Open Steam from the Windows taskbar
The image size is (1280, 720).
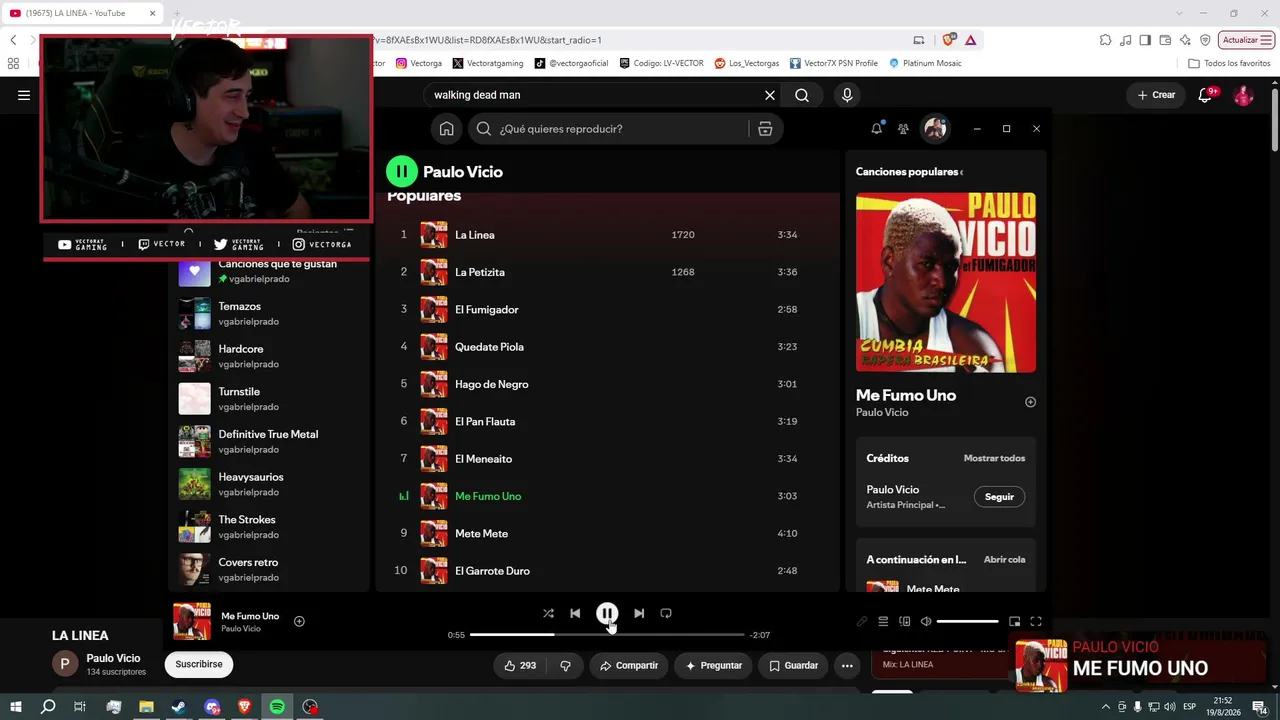pyautogui.click(x=179, y=707)
